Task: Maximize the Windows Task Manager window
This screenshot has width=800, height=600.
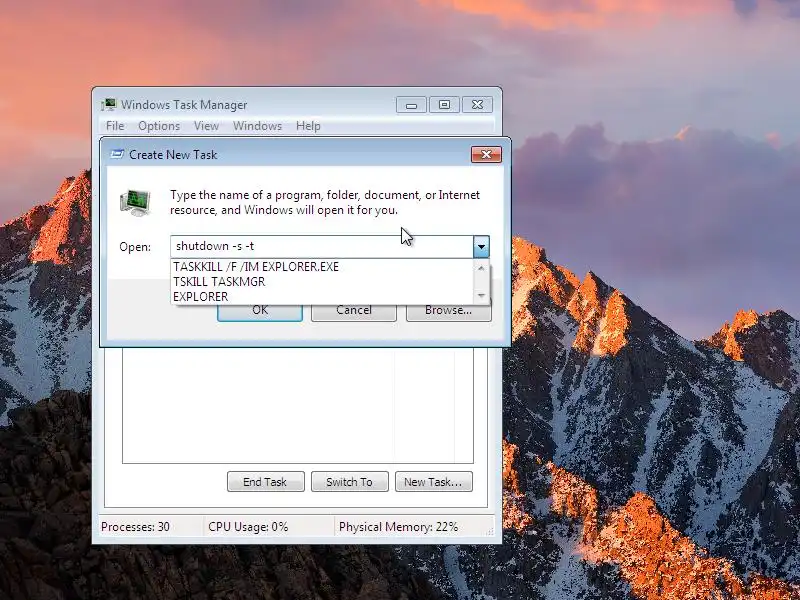Action: (x=444, y=105)
